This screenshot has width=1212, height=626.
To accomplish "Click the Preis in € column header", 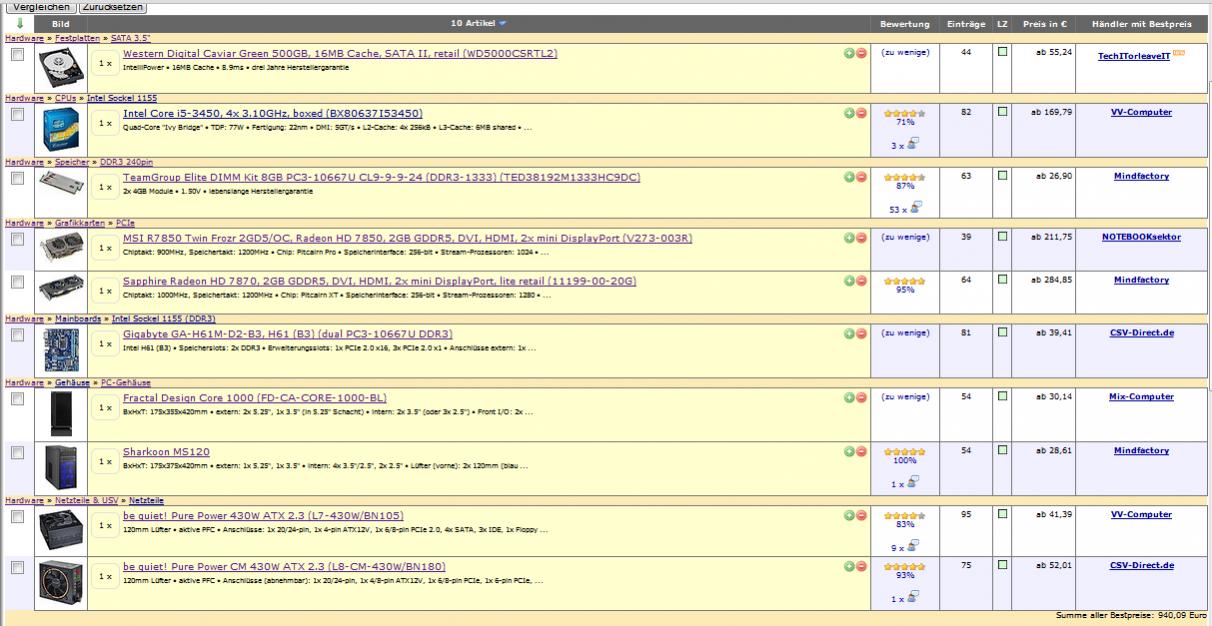I will tap(1046, 23).
